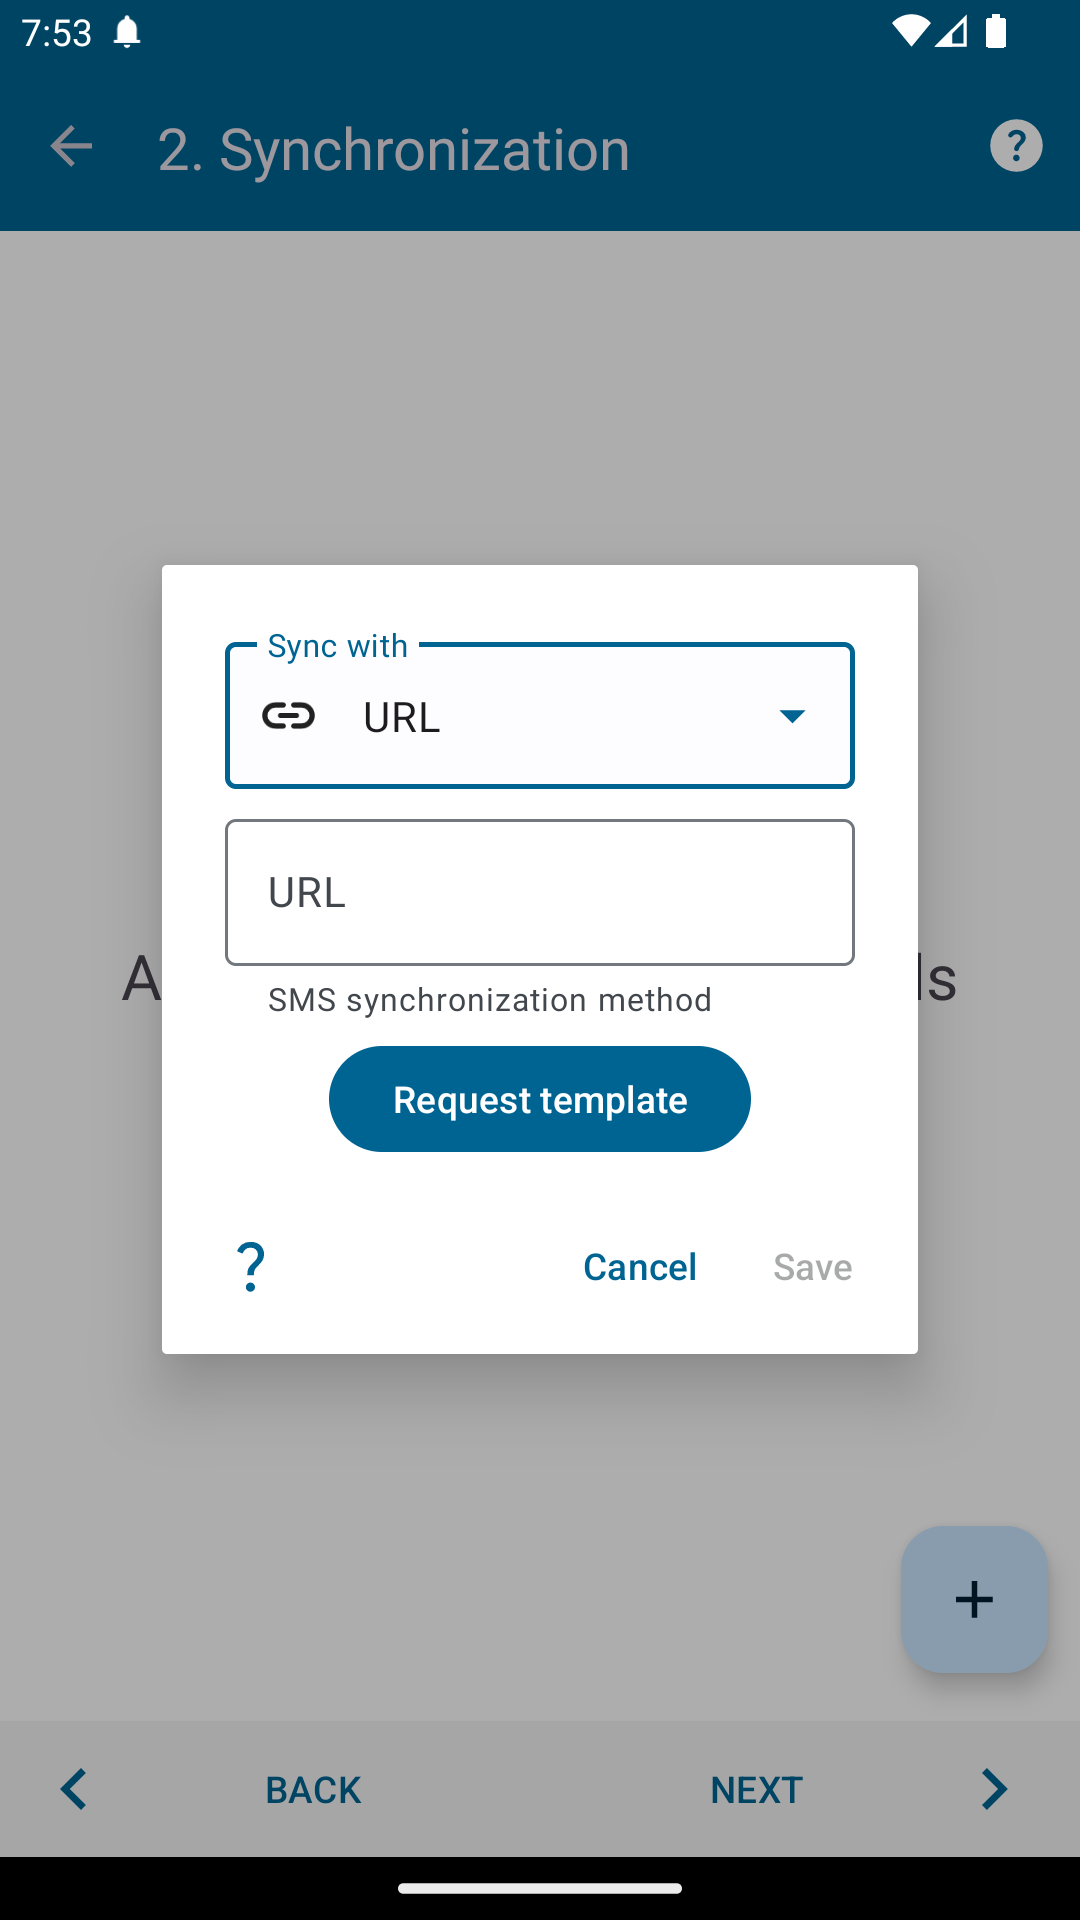
Task: Tap the notification bell in status bar
Action: point(127,32)
